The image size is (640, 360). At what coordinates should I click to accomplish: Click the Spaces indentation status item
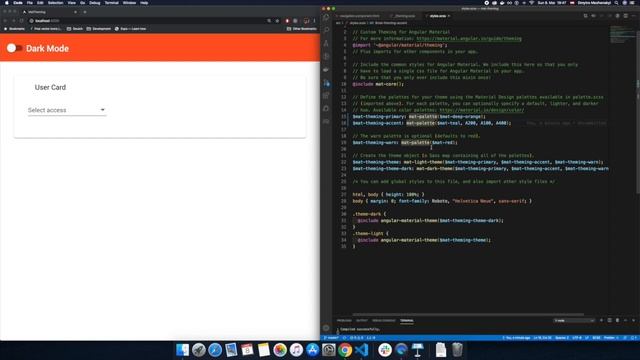[x=562, y=338]
